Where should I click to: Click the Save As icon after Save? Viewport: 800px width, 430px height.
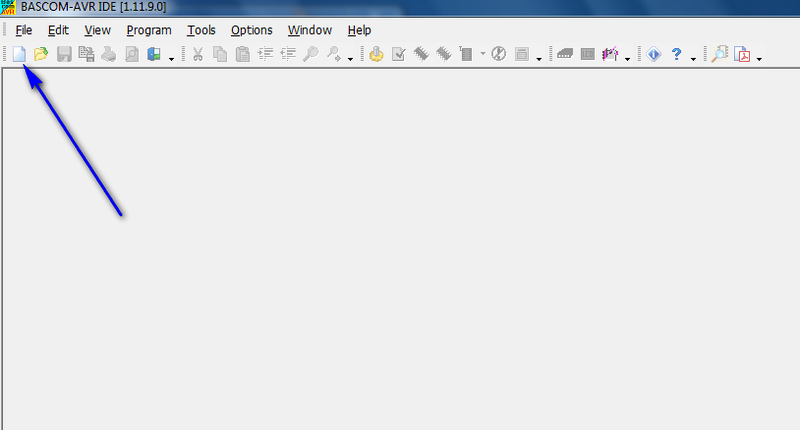coord(86,54)
